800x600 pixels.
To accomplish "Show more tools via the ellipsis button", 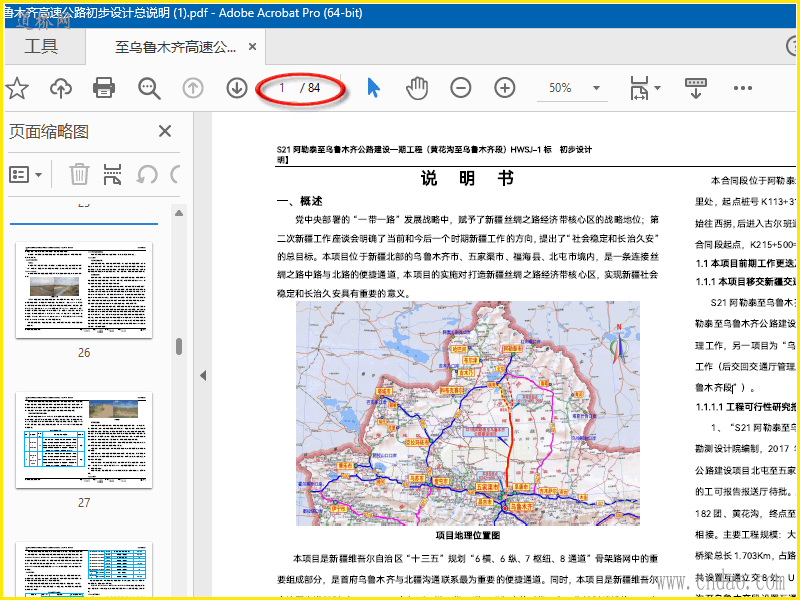I will [x=742, y=88].
